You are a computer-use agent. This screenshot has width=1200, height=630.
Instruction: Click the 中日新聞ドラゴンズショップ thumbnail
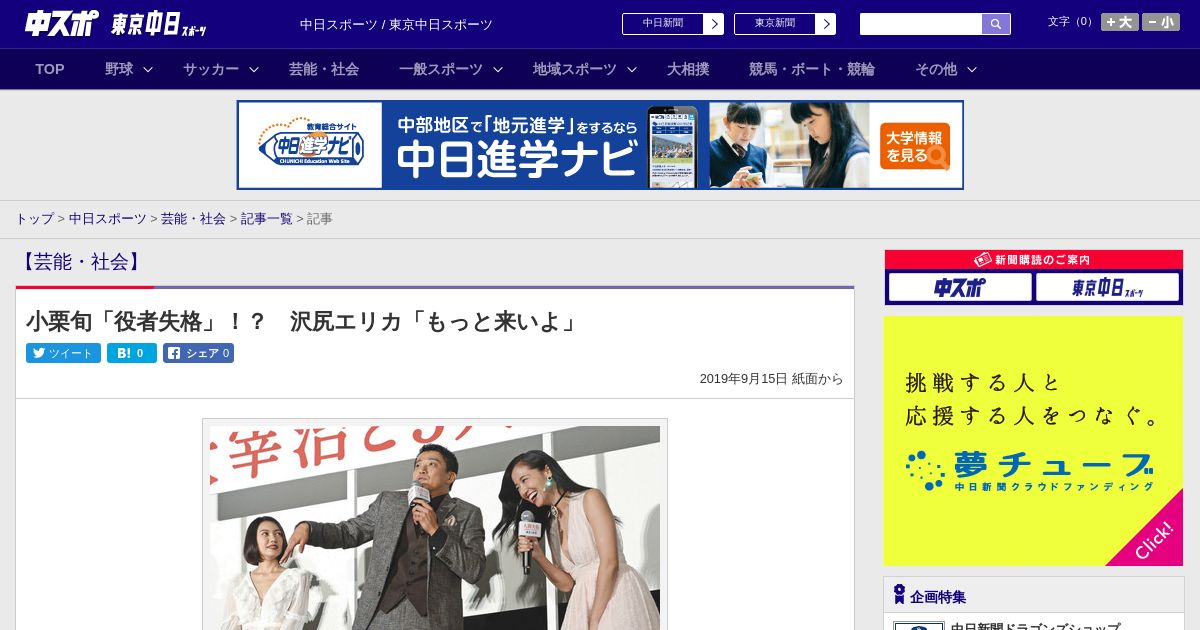click(918, 626)
